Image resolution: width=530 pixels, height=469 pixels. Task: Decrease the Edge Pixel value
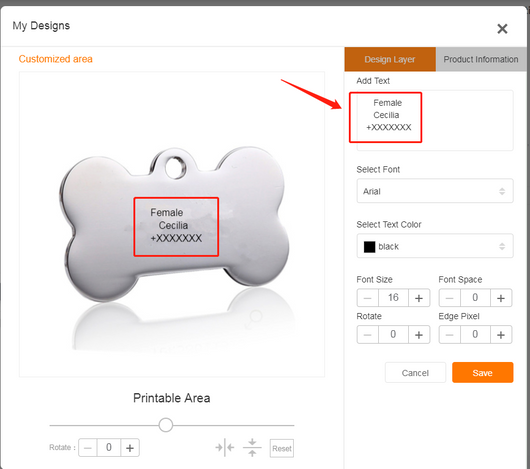coord(450,335)
